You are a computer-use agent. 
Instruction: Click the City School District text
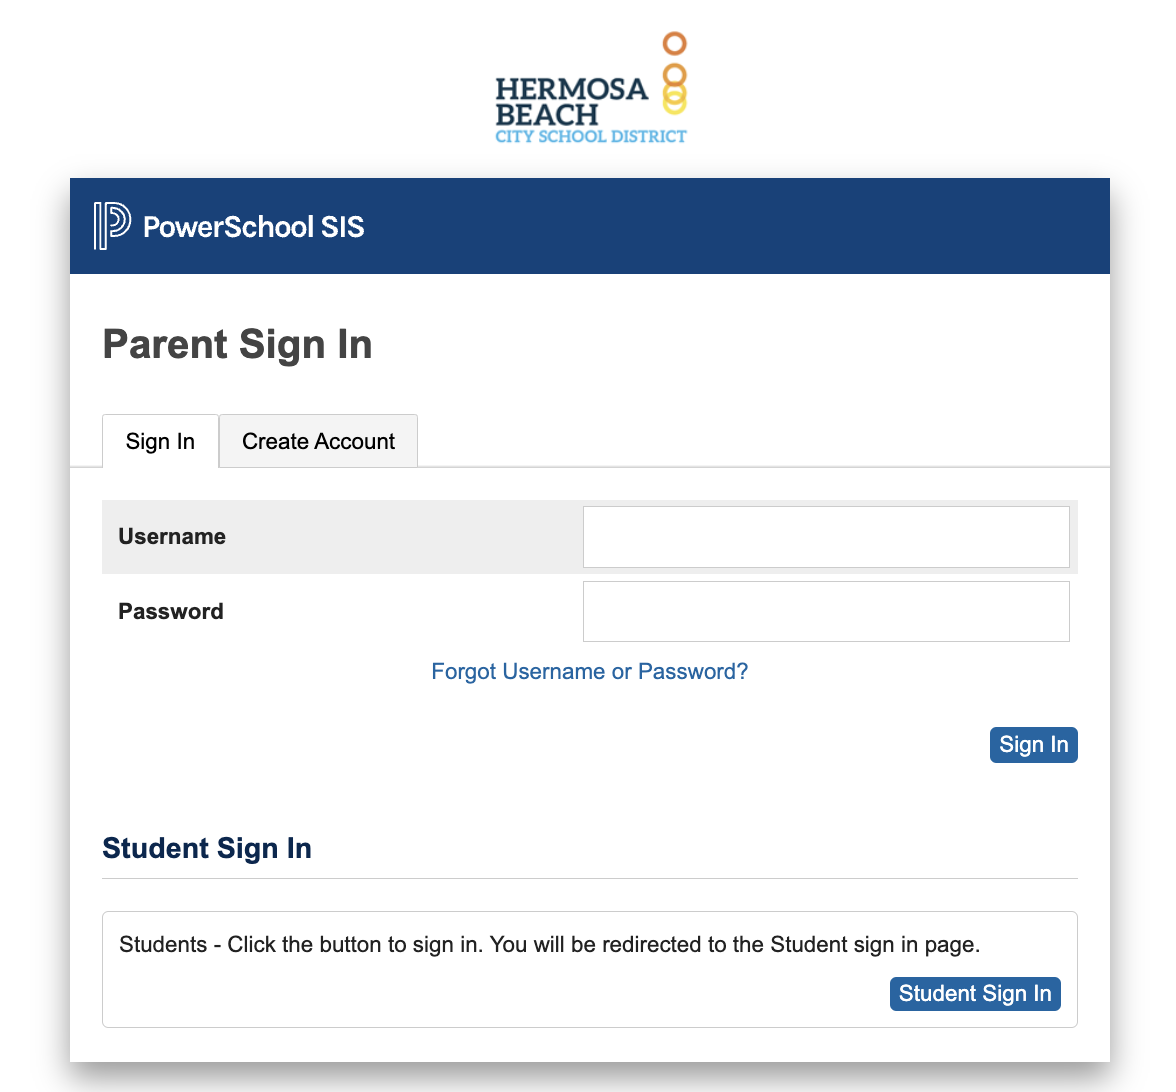point(590,136)
